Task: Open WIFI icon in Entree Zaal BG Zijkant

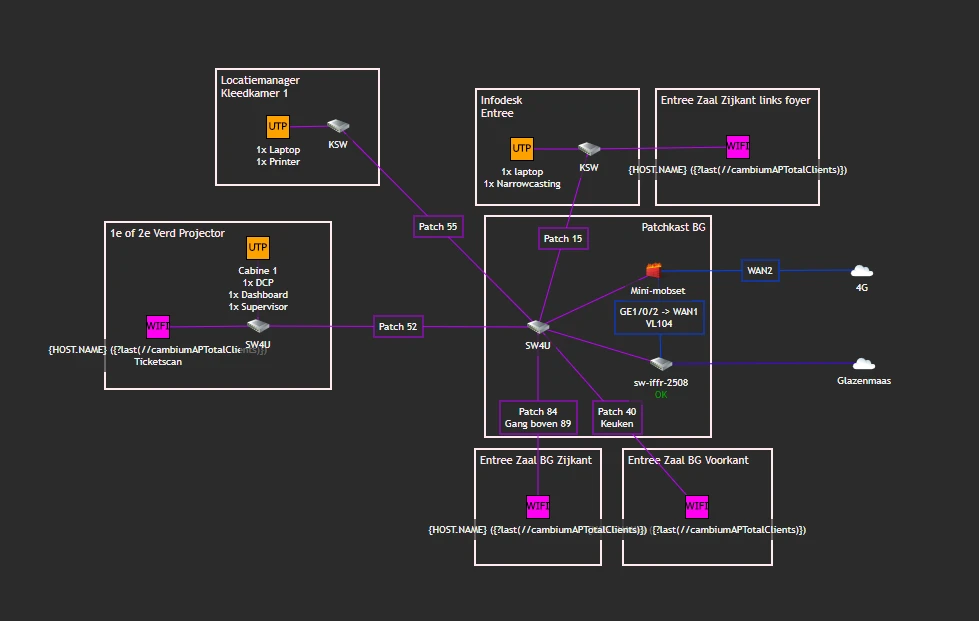Action: pos(538,506)
